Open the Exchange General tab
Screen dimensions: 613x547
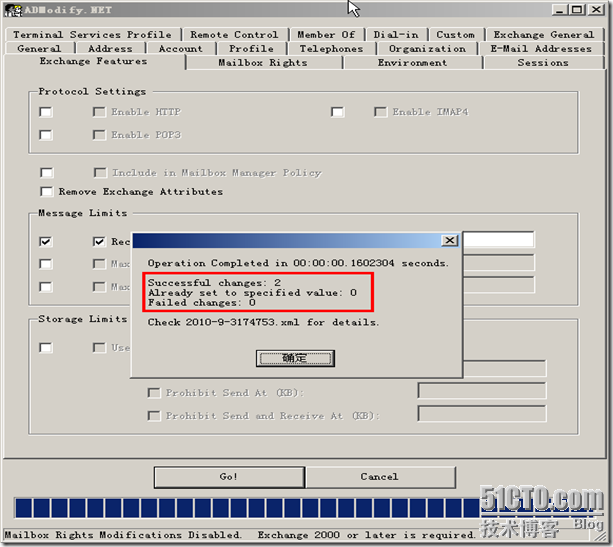pyautogui.click(x=544, y=35)
